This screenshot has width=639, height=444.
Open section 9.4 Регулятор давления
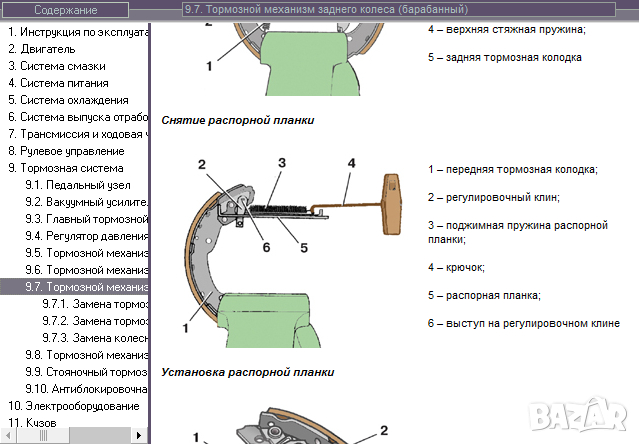coord(87,236)
